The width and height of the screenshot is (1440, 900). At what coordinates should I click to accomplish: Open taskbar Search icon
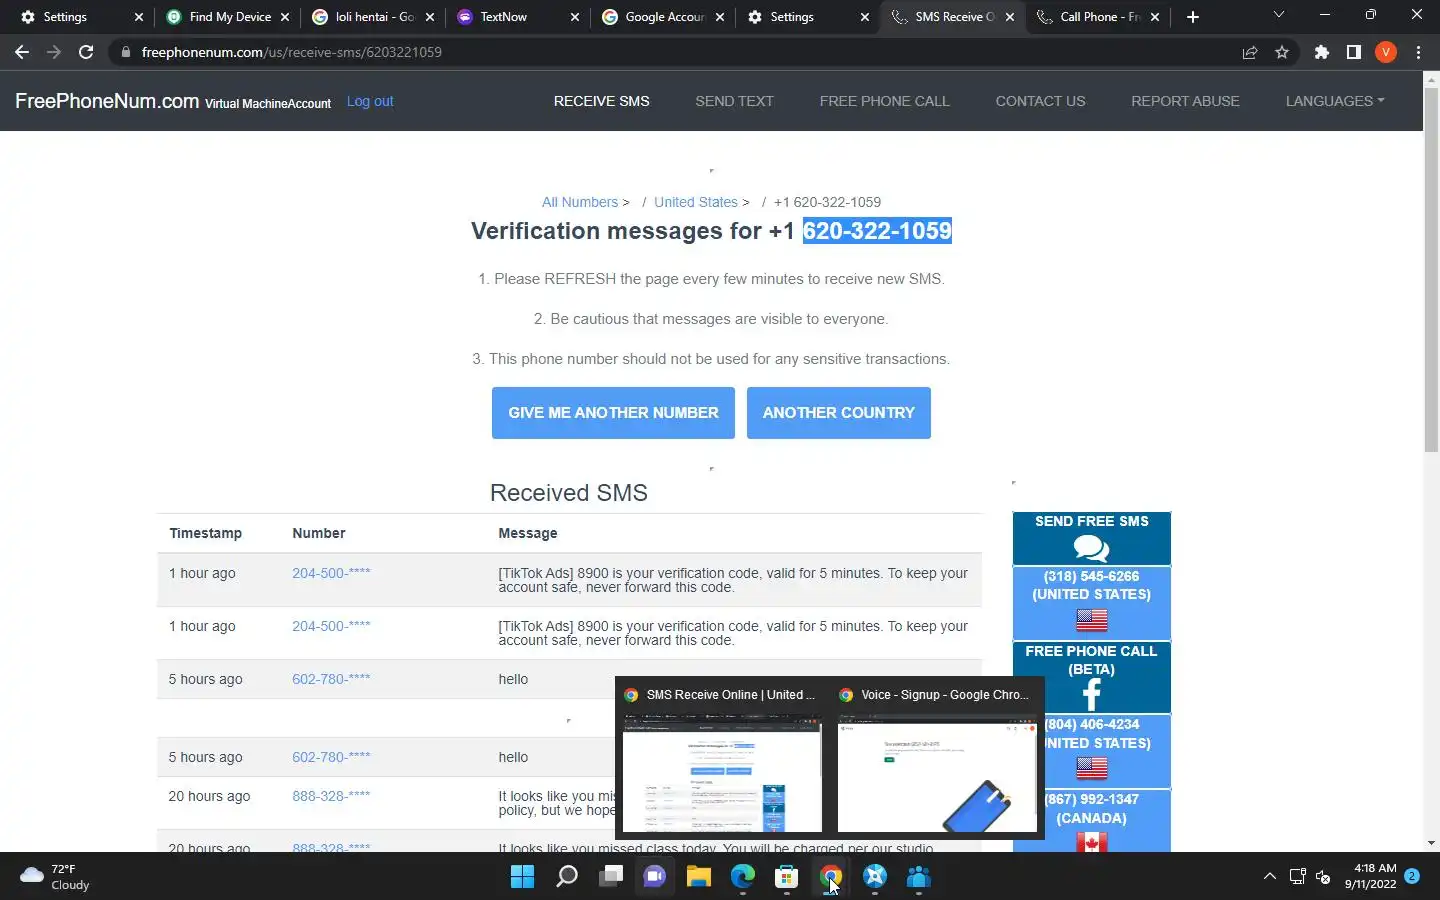coord(566,877)
